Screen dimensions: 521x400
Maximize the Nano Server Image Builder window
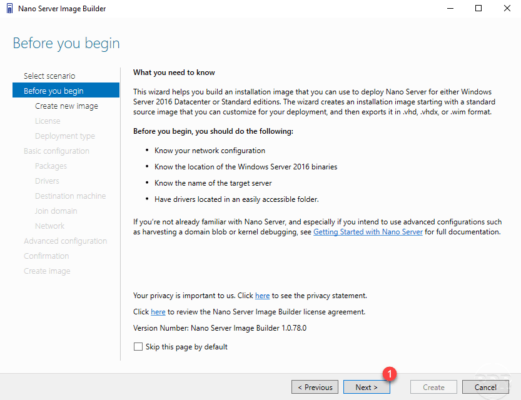click(478, 8)
